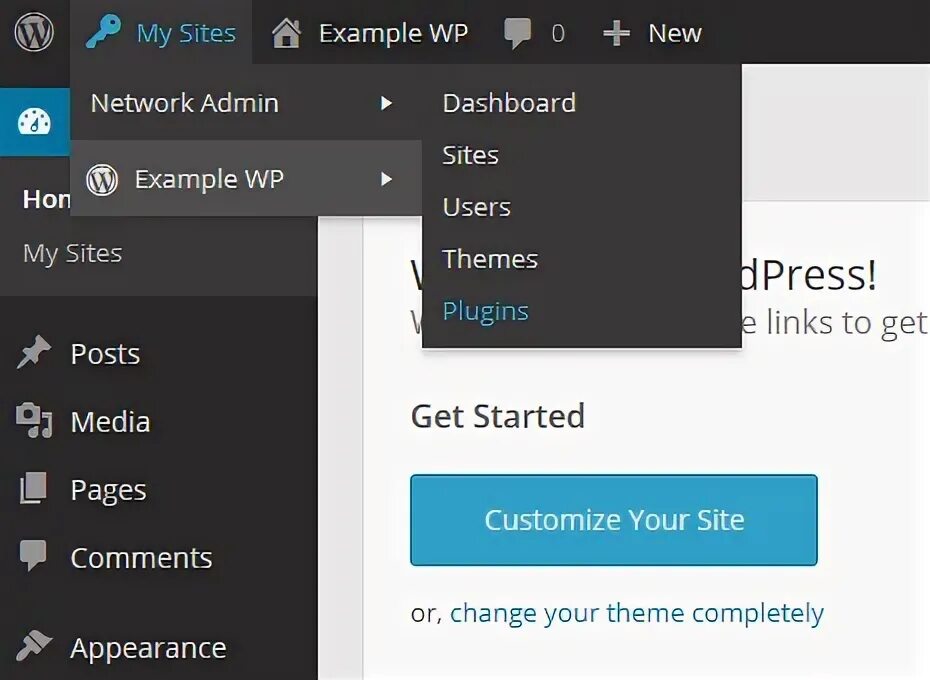Image resolution: width=930 pixels, height=680 pixels.
Task: Expand the Network Admin submenu arrow
Action: 386,103
